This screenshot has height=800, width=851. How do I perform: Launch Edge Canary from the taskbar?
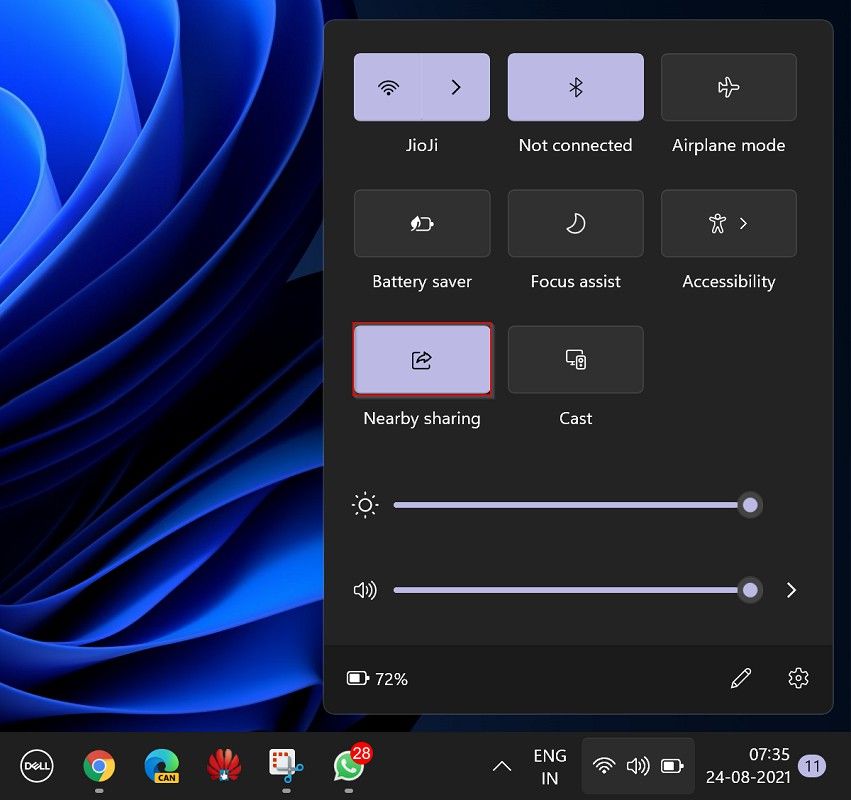(x=161, y=766)
